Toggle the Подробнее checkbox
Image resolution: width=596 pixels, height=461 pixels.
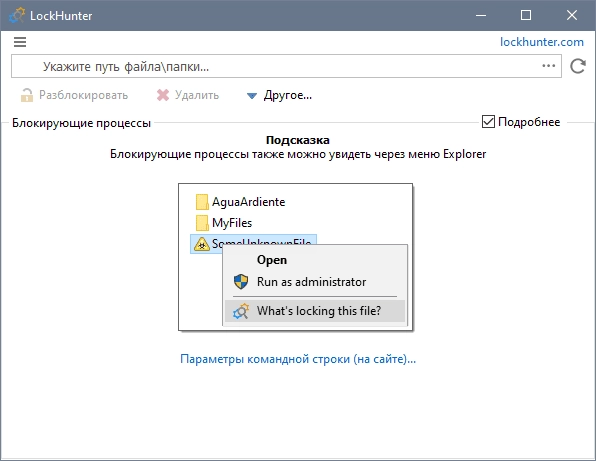pyautogui.click(x=488, y=122)
